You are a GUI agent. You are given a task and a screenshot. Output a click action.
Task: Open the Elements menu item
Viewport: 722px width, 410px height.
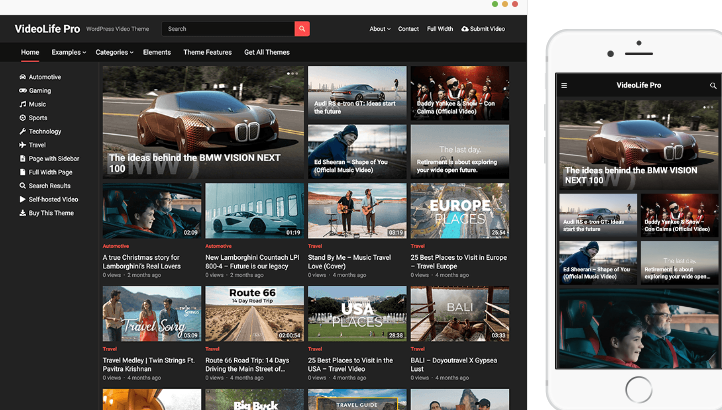(x=157, y=52)
